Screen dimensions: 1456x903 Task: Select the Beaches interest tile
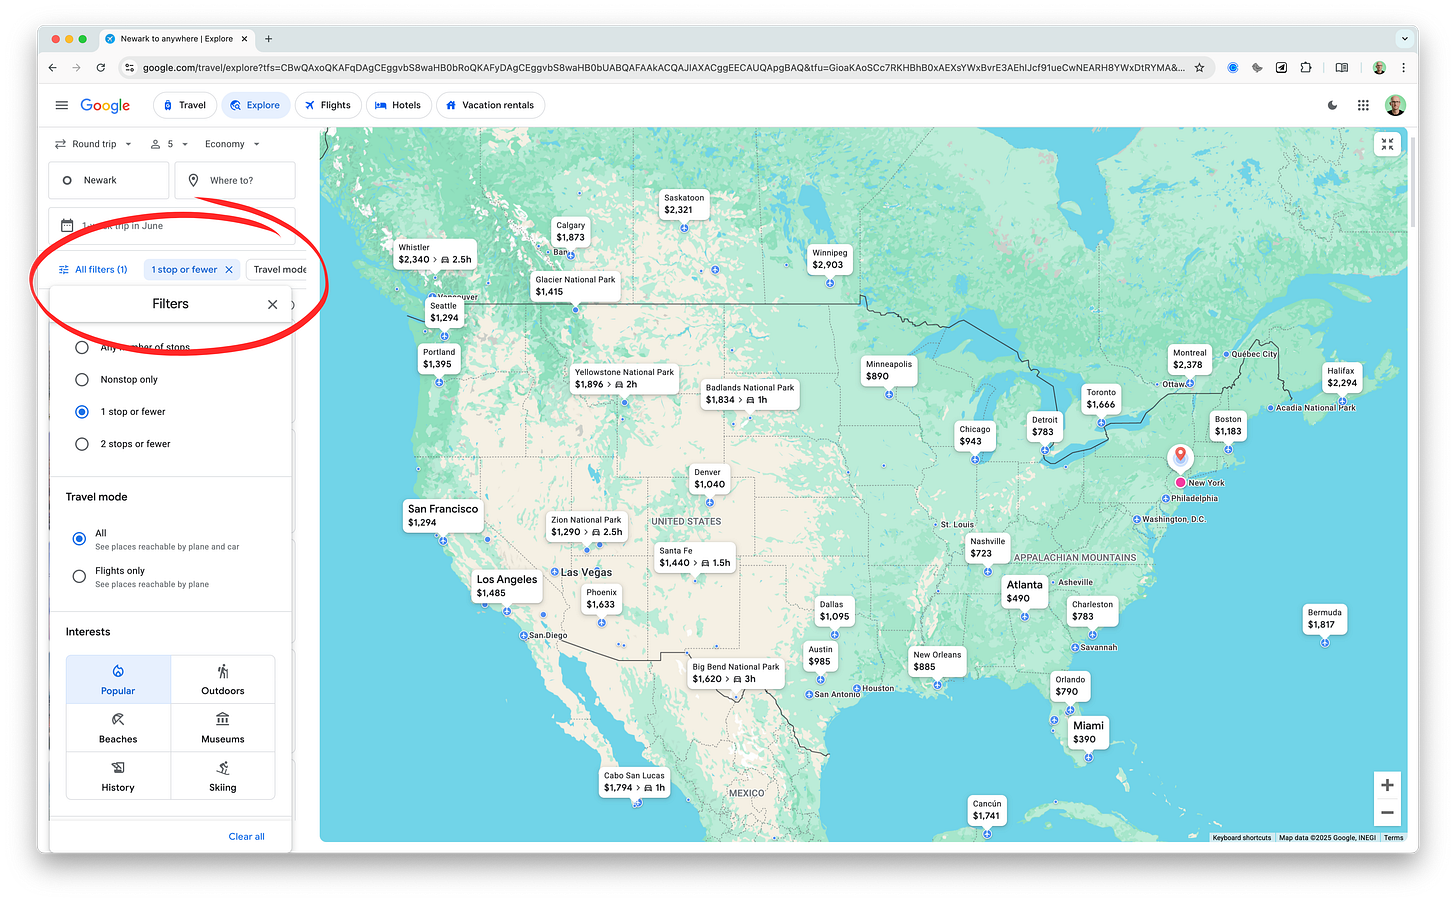(118, 728)
